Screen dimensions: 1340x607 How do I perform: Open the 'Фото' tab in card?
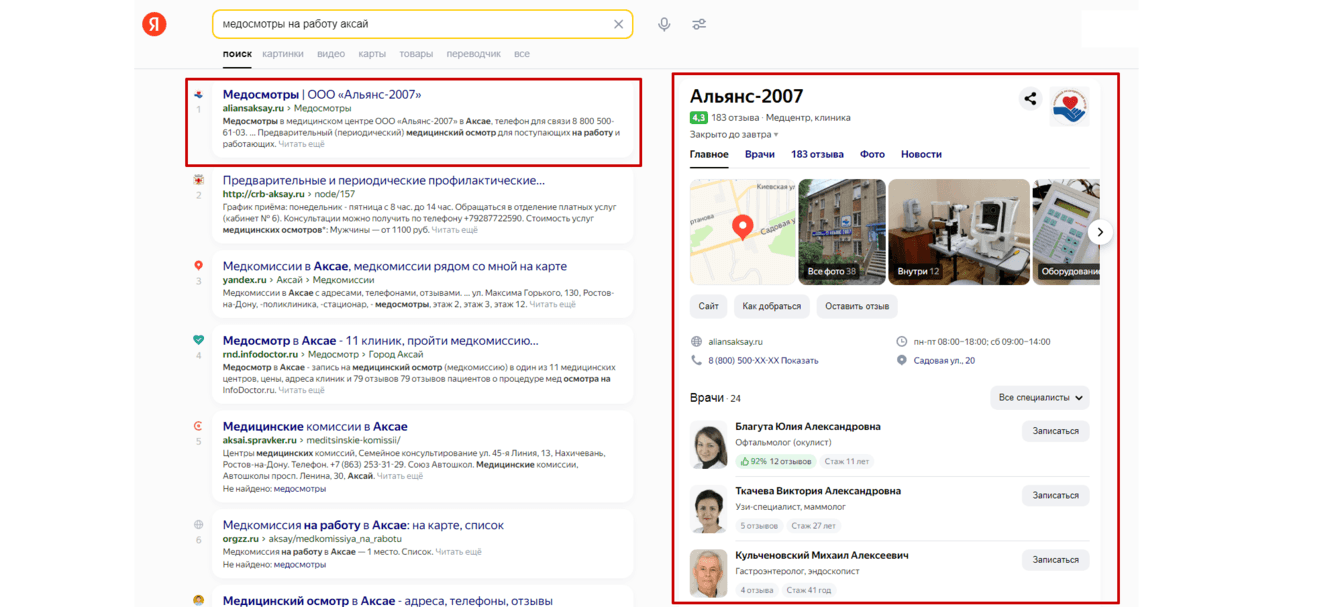[x=872, y=154]
